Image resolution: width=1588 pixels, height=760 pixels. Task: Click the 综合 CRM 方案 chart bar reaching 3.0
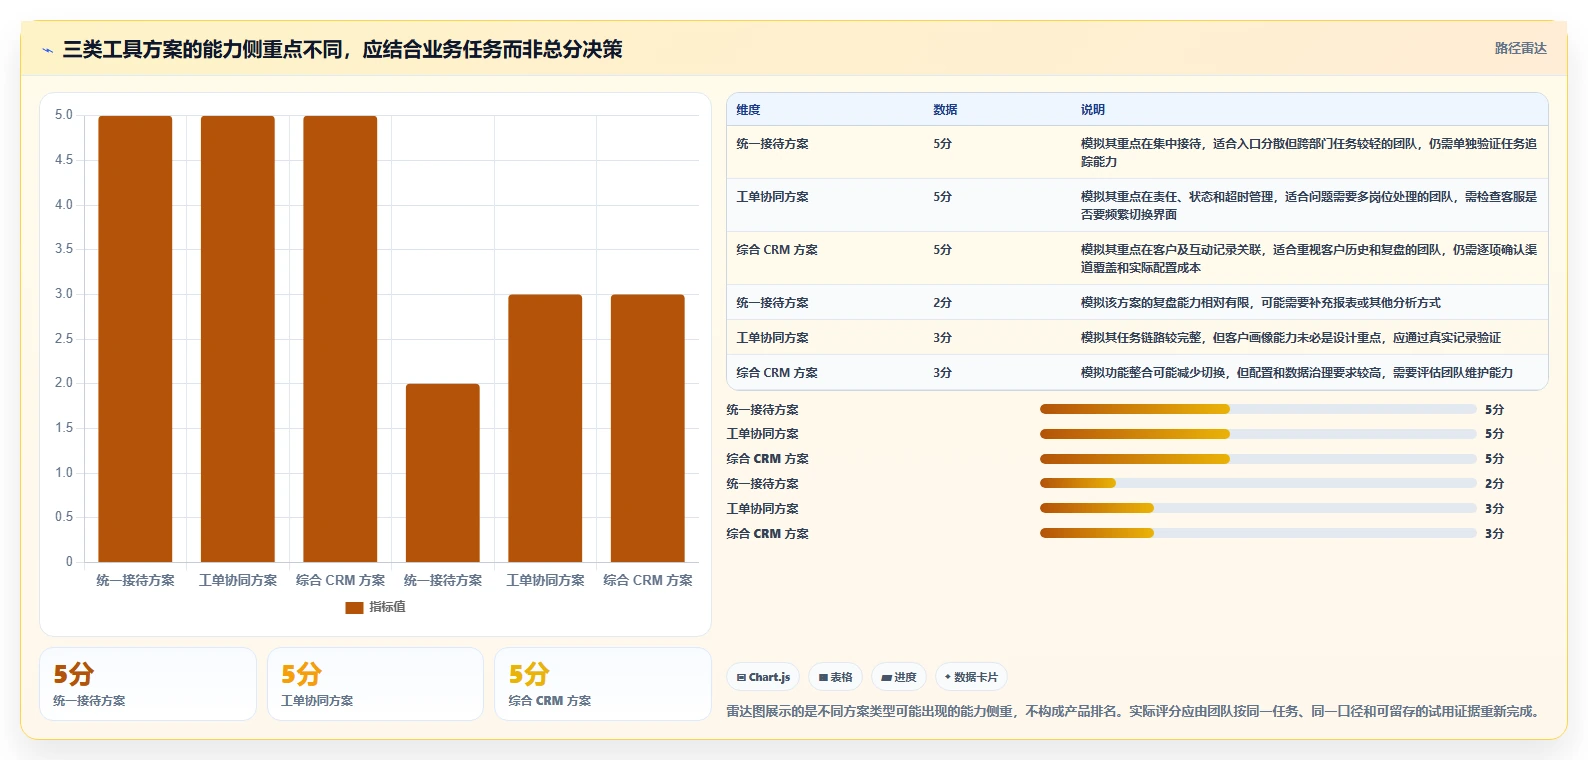[648, 428]
